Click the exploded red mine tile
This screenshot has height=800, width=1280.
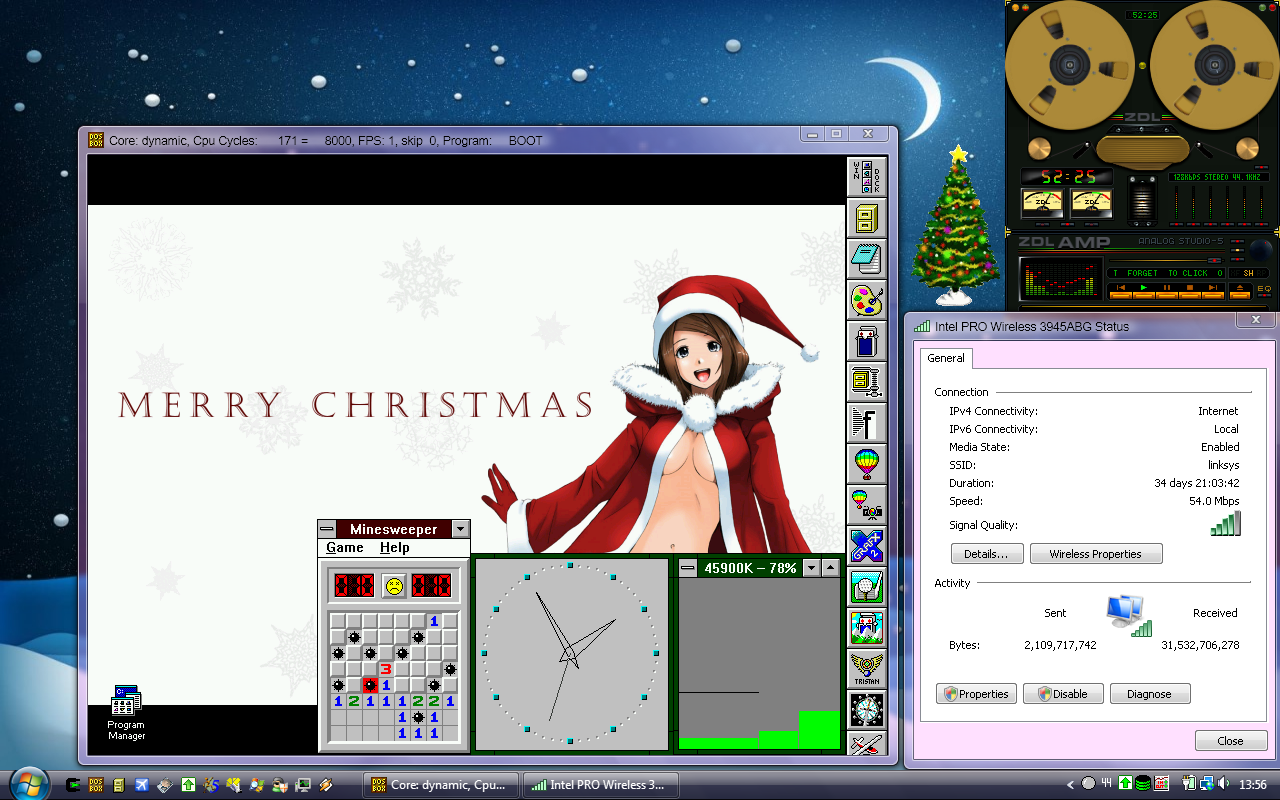[370, 685]
